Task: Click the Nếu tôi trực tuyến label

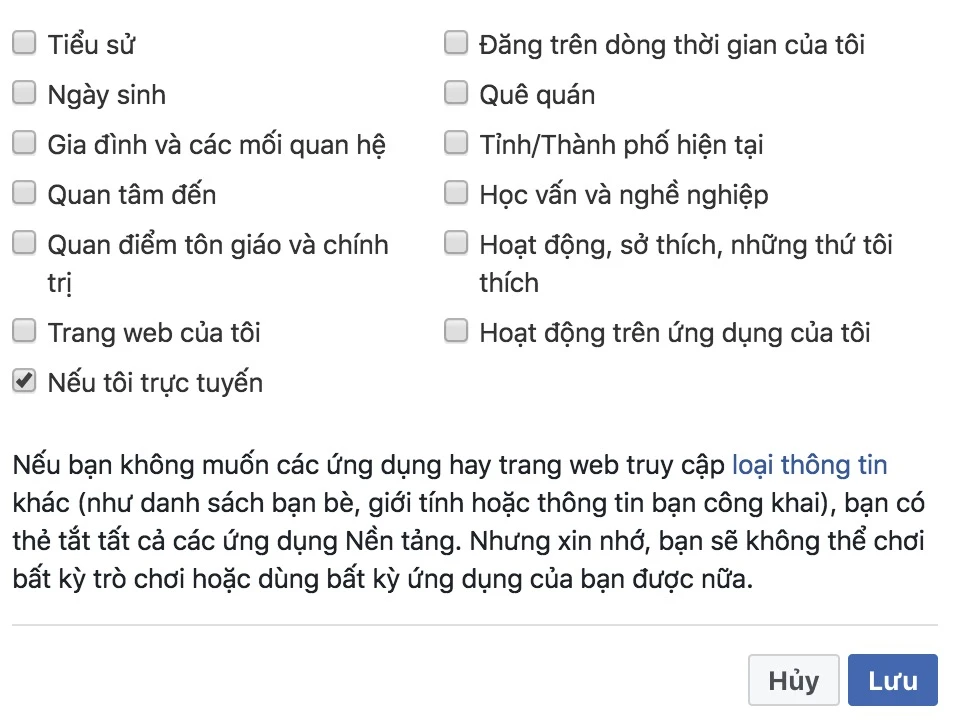Action: pos(155,383)
